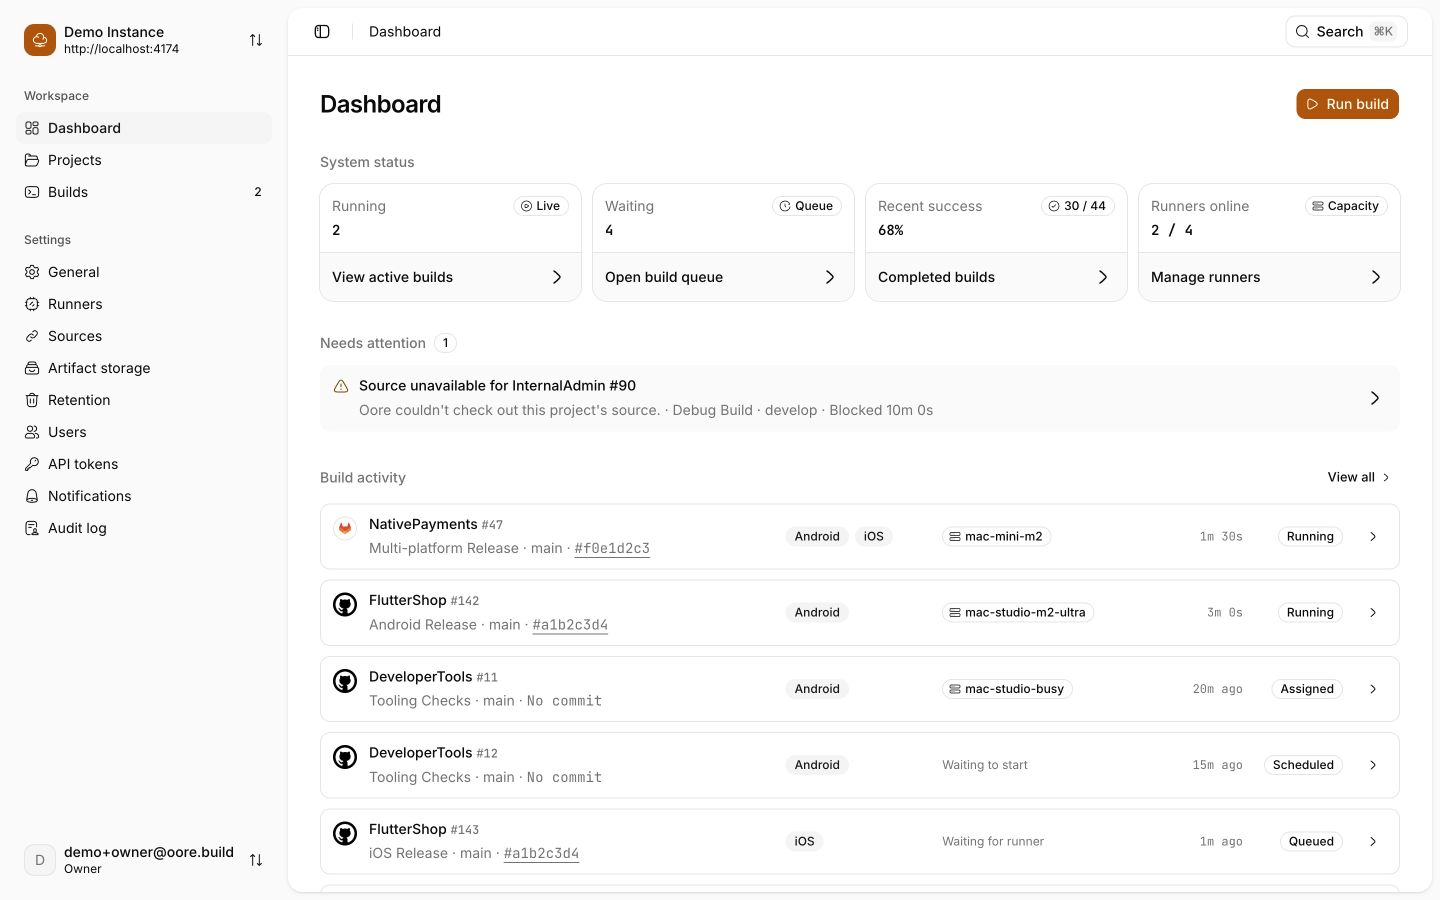This screenshot has width=1440, height=900.
Task: Click View active builds link
Action: (x=450, y=277)
